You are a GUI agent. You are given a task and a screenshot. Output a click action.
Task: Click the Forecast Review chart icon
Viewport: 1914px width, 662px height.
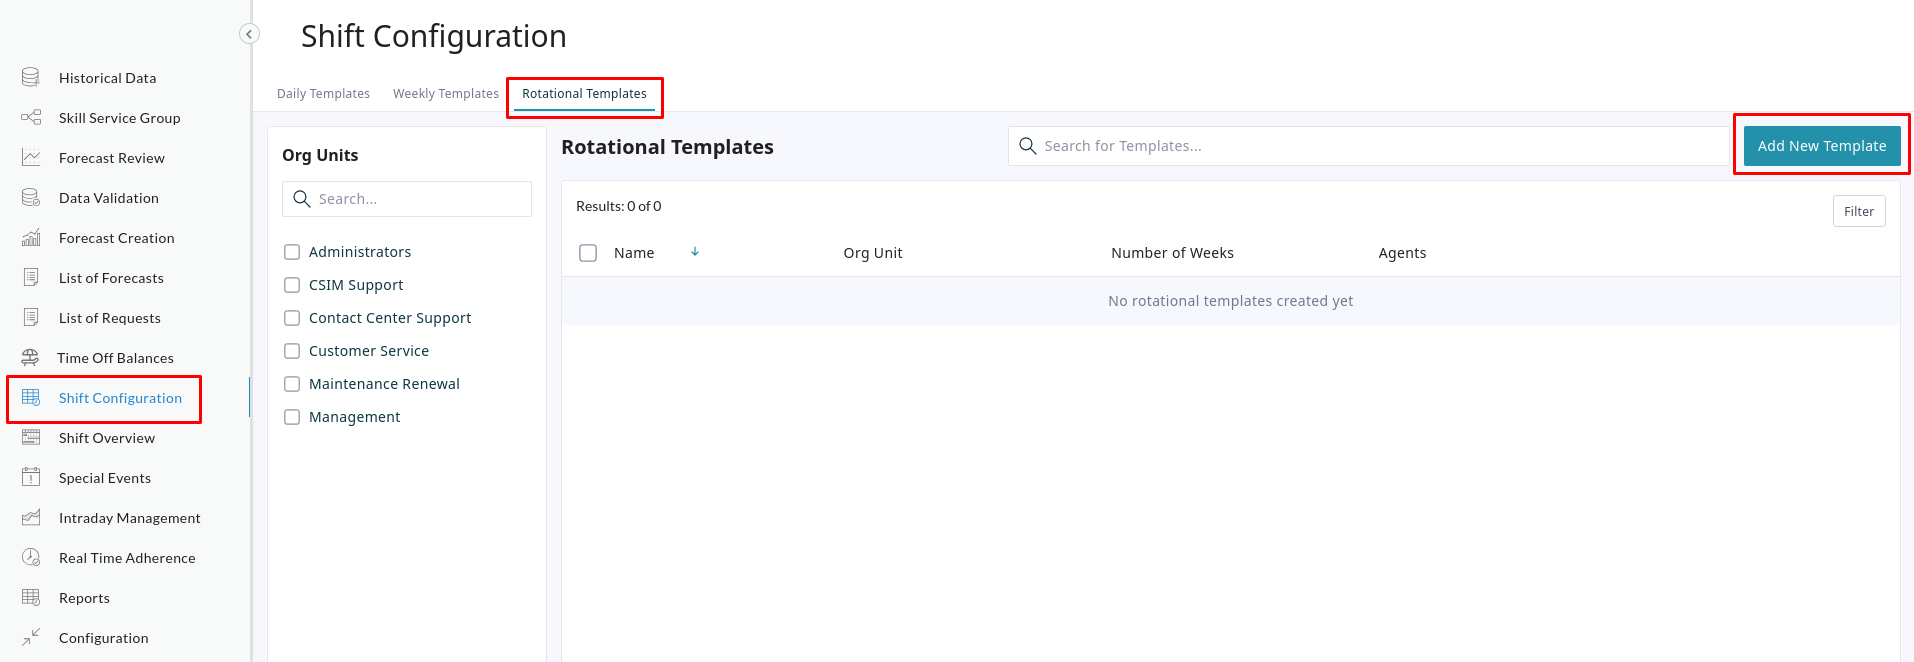tap(31, 157)
